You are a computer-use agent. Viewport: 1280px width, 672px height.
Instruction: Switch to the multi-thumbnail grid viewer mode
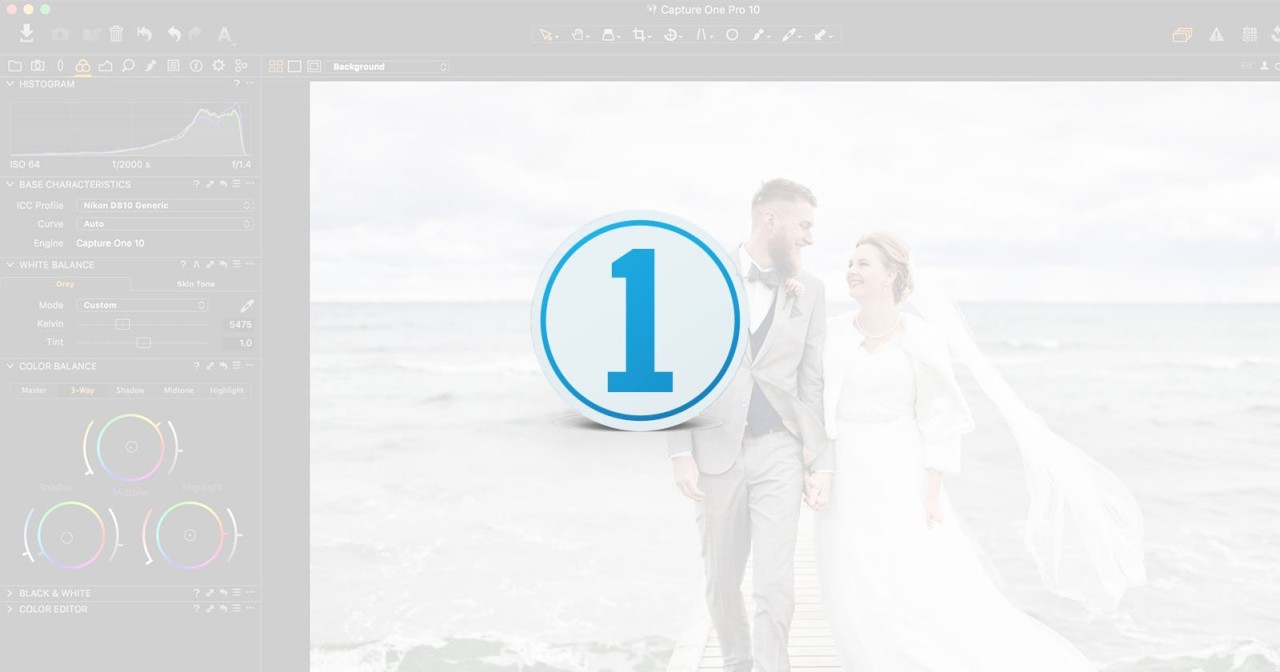pos(276,67)
